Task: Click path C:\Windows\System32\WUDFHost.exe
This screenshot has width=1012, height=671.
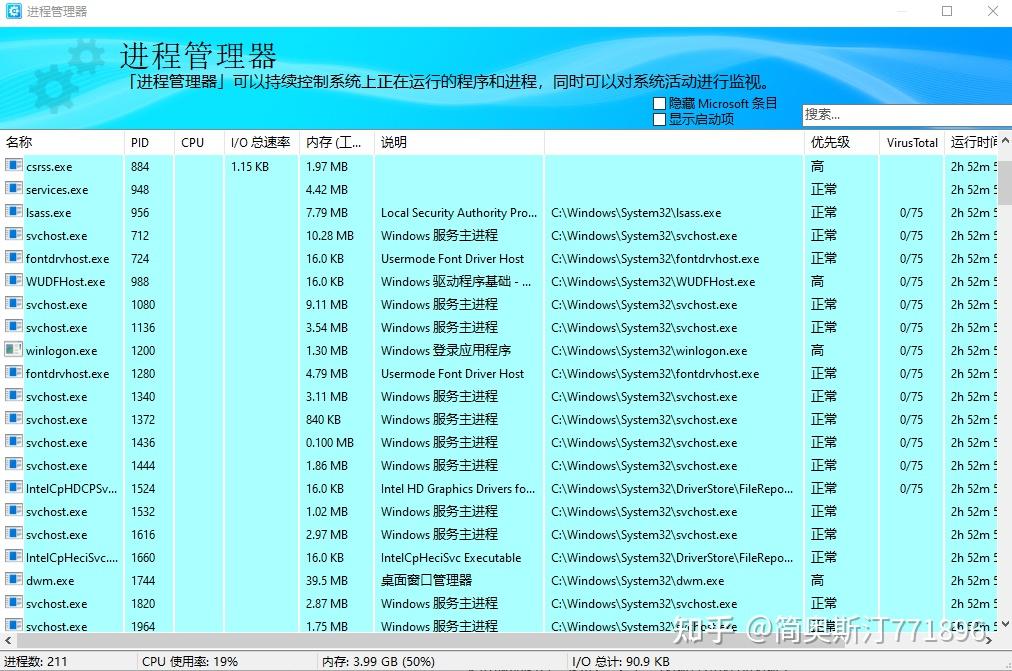Action: pos(653,282)
